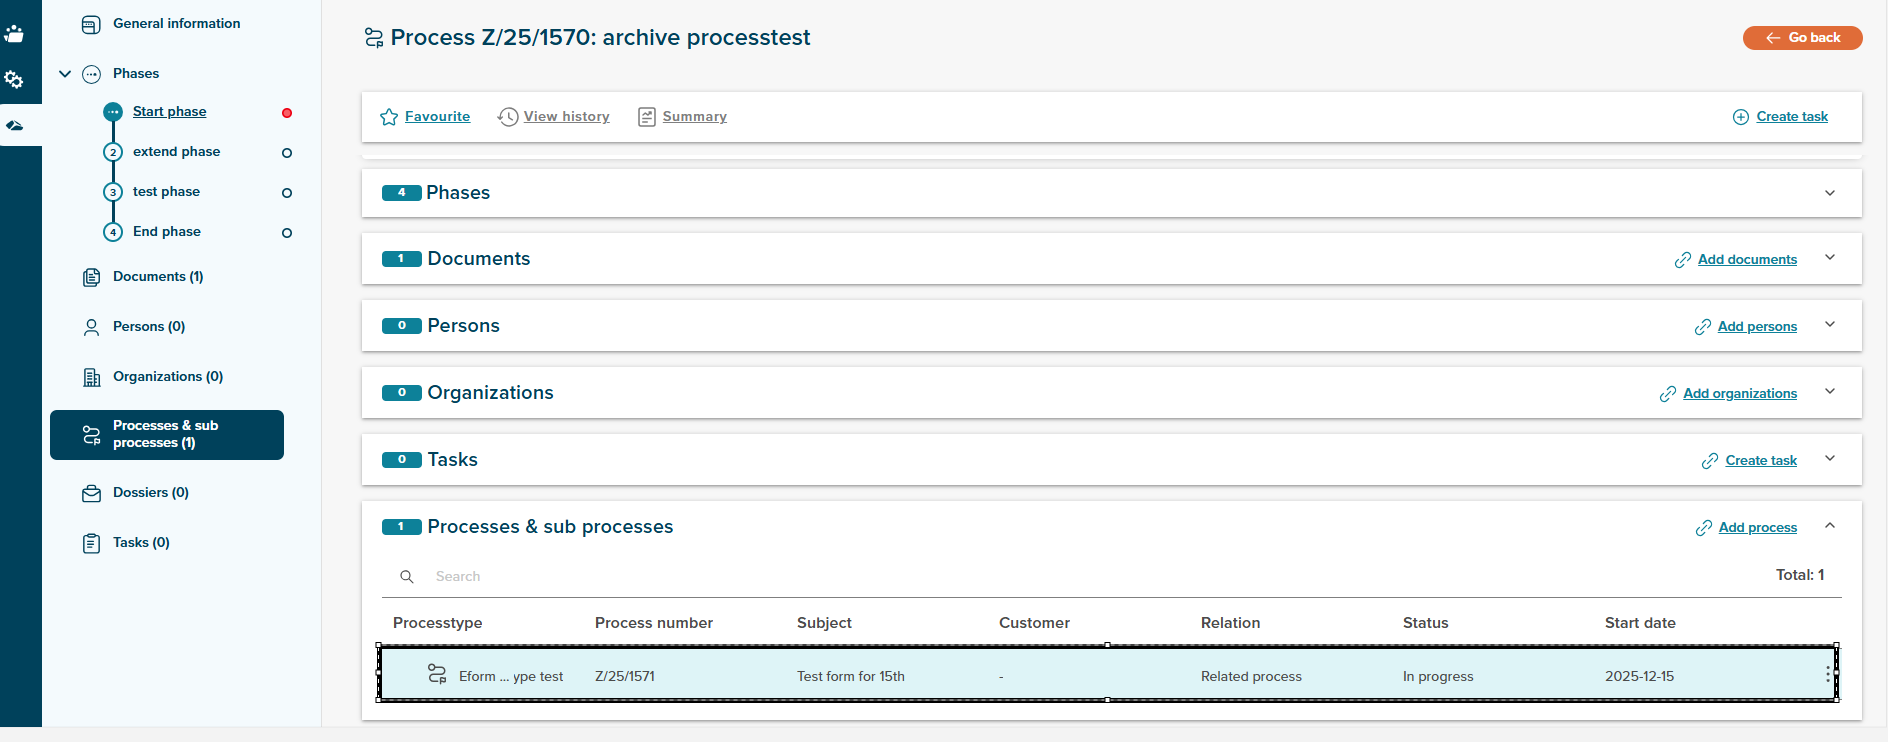Open Start phase in the sidebar
The image size is (1888, 742).
[169, 111]
